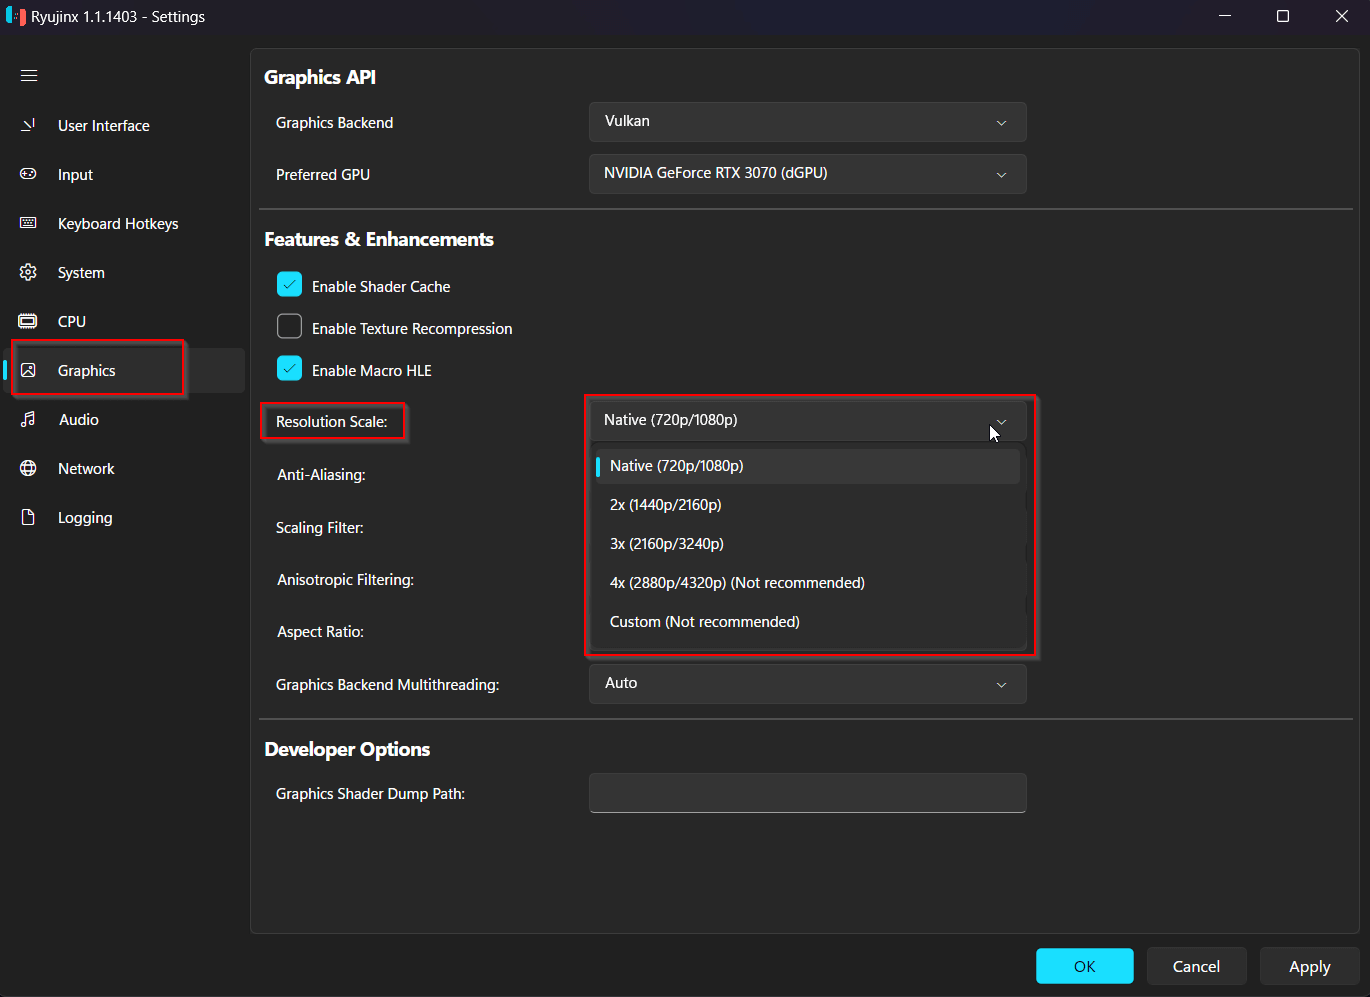Click the Network globe icon

click(29, 468)
